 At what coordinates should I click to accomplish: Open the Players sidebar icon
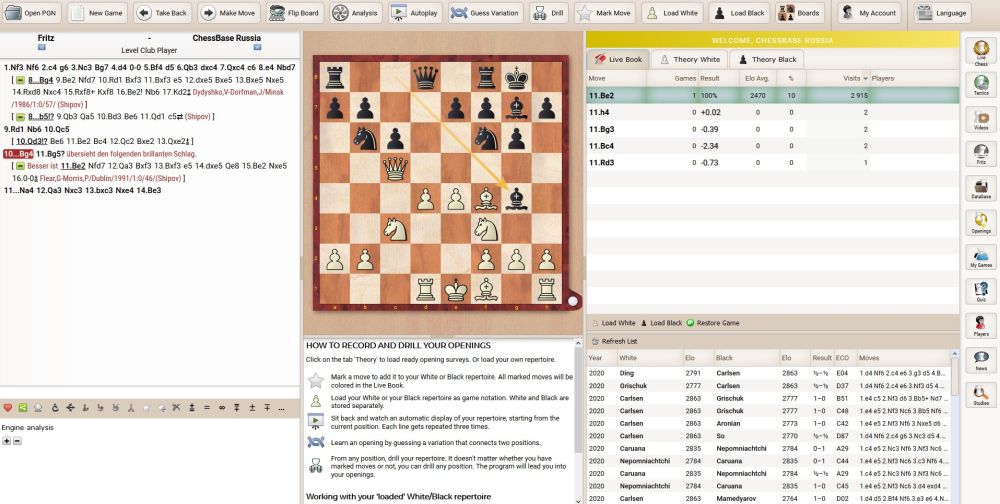coord(980,325)
